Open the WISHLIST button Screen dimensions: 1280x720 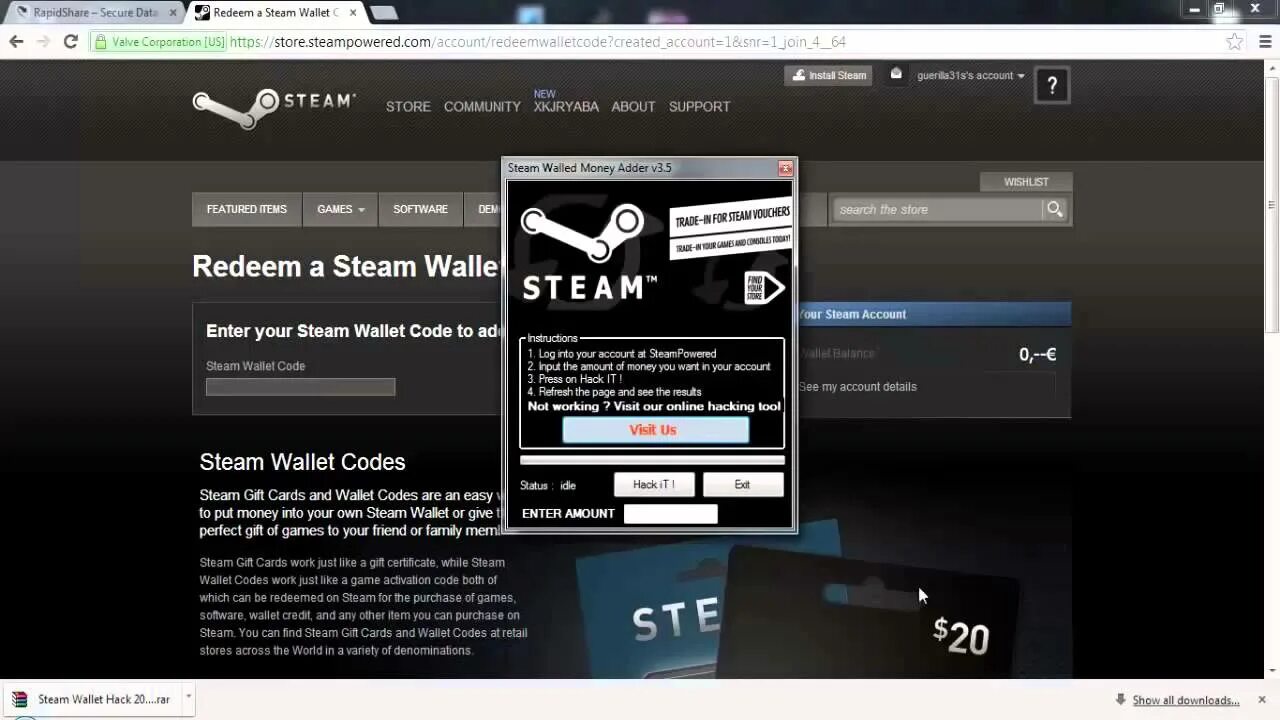(x=1025, y=182)
